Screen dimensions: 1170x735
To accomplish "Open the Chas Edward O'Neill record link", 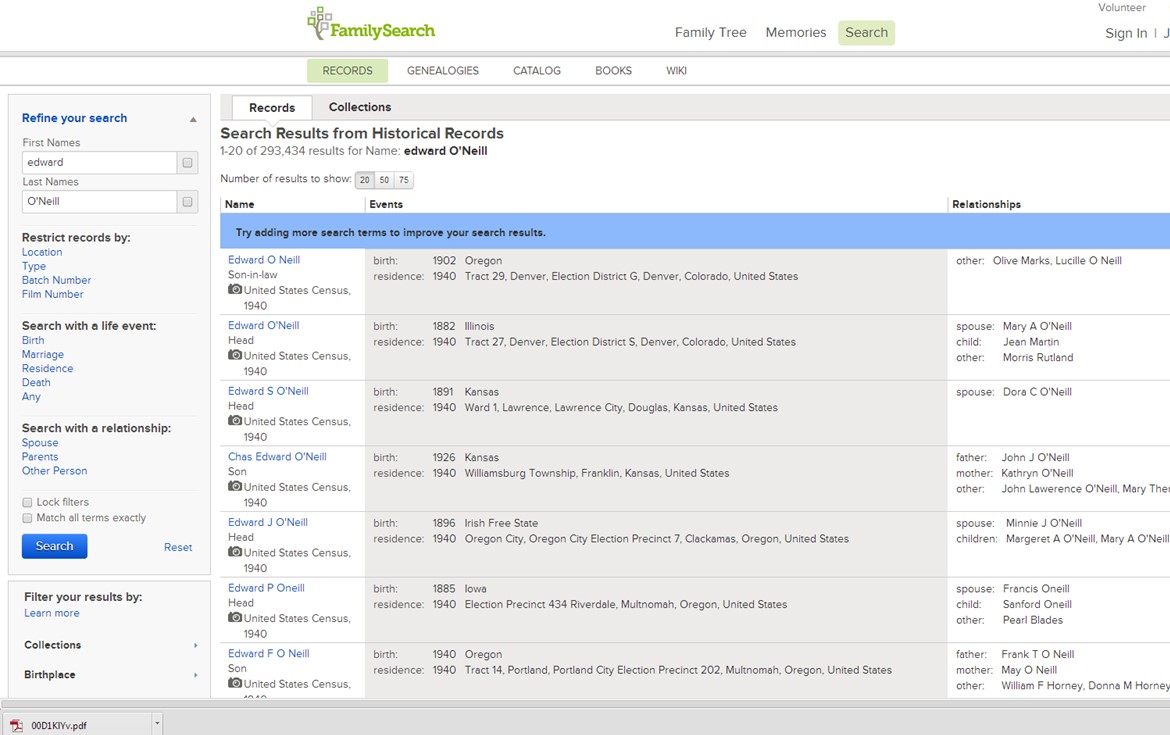I will (277, 457).
